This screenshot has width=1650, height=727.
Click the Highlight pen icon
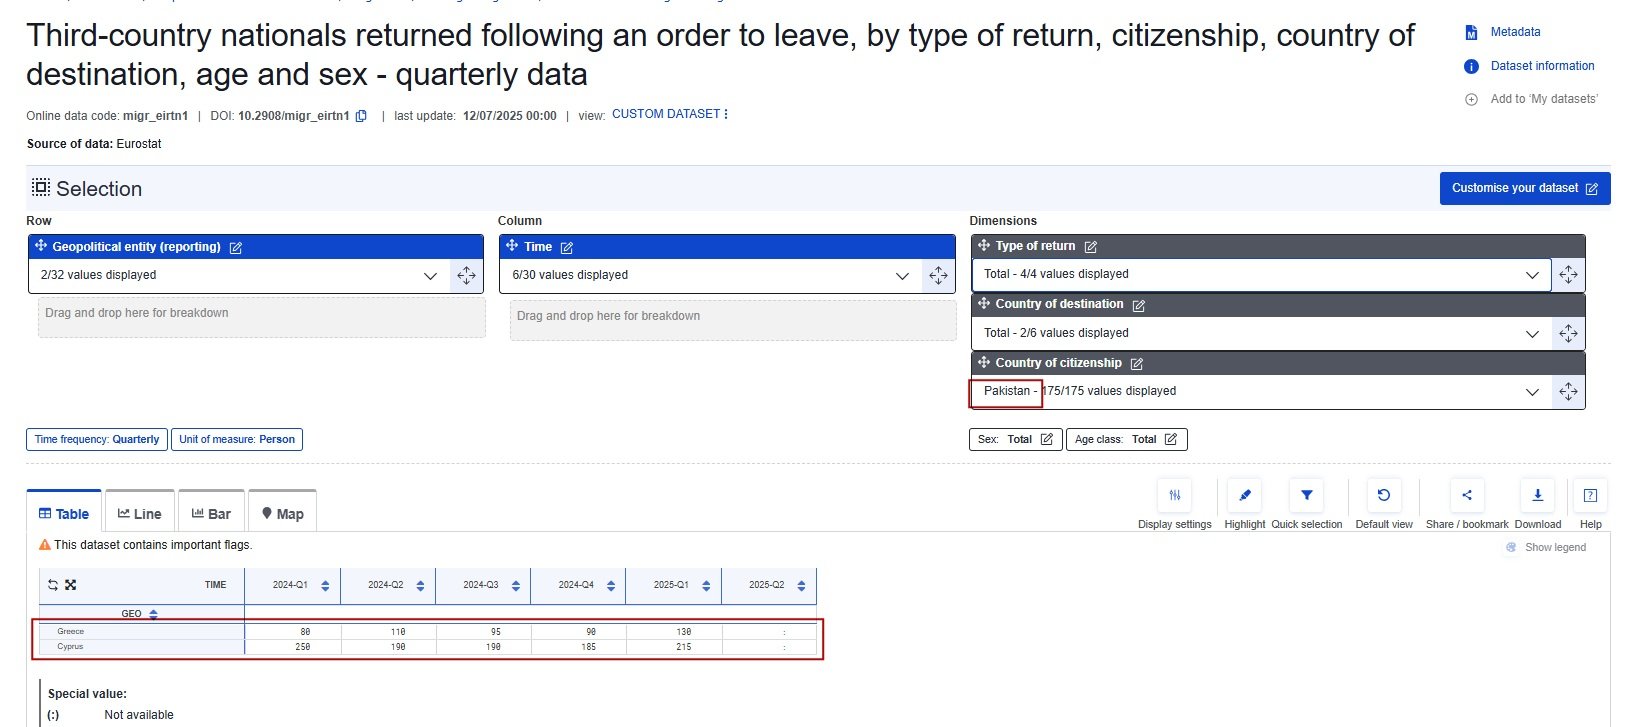1244,495
